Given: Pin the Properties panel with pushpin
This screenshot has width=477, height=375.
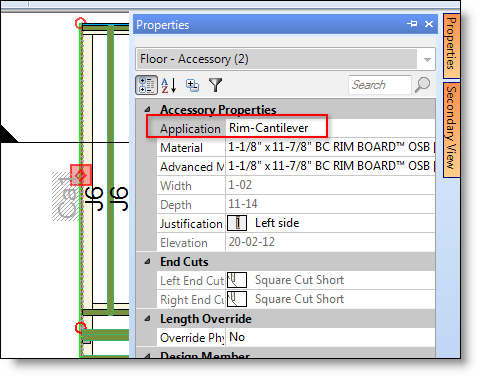Looking at the screenshot, I should [412, 24].
